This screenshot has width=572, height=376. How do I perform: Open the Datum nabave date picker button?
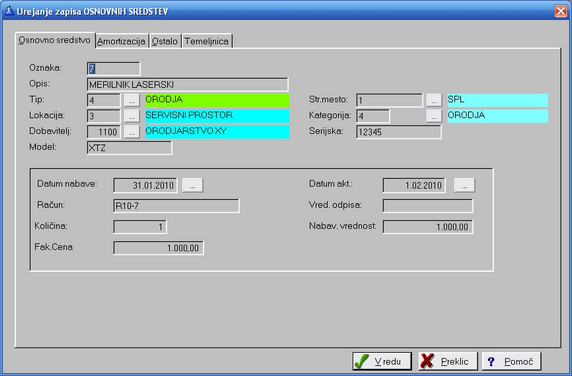click(x=192, y=185)
